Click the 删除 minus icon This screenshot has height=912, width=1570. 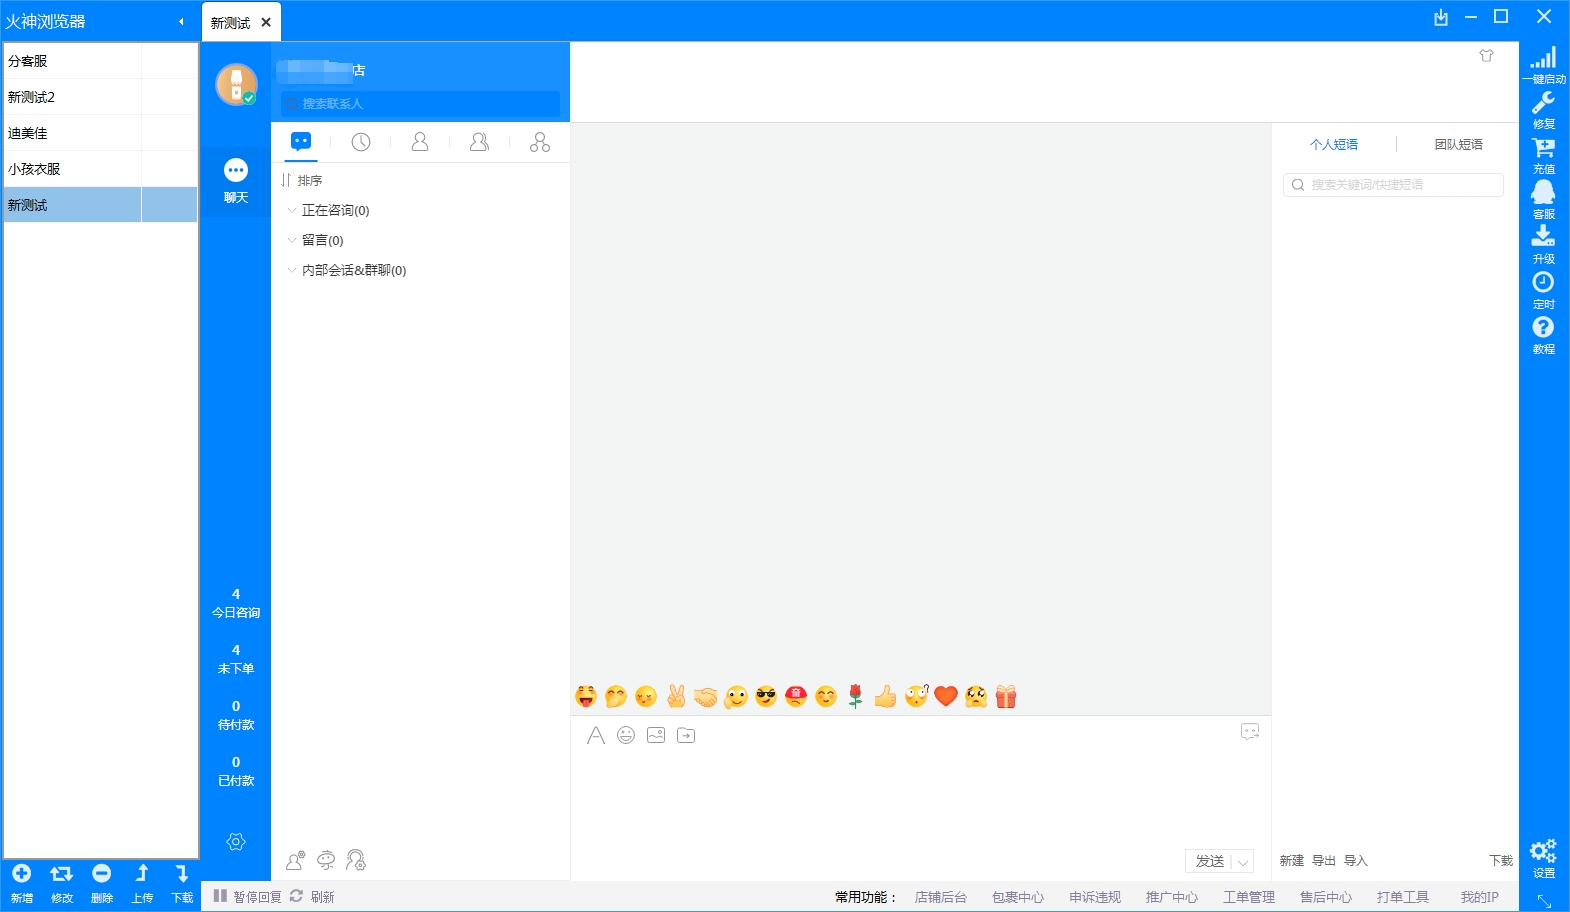coord(102,874)
